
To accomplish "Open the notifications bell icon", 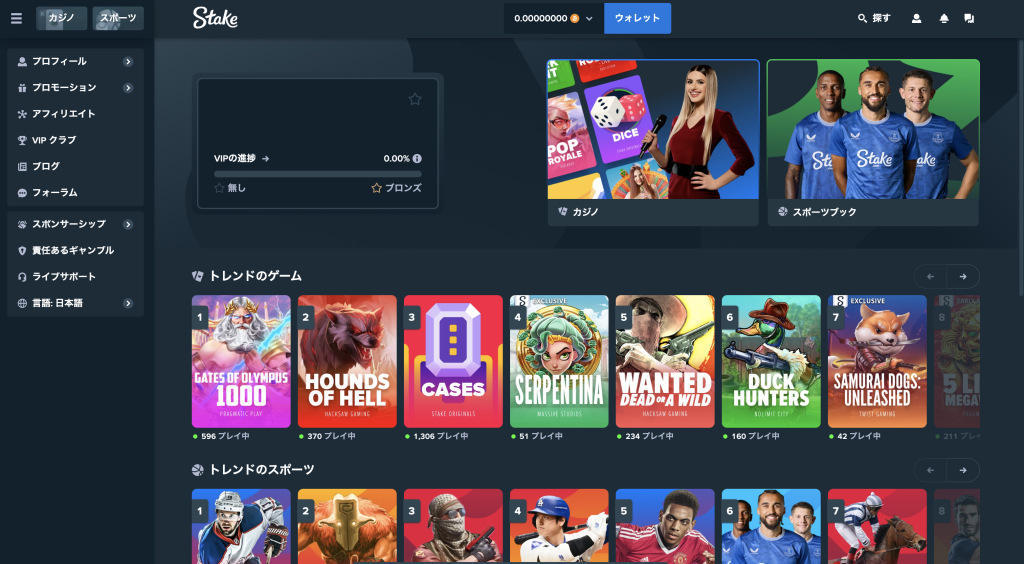I will pos(944,18).
